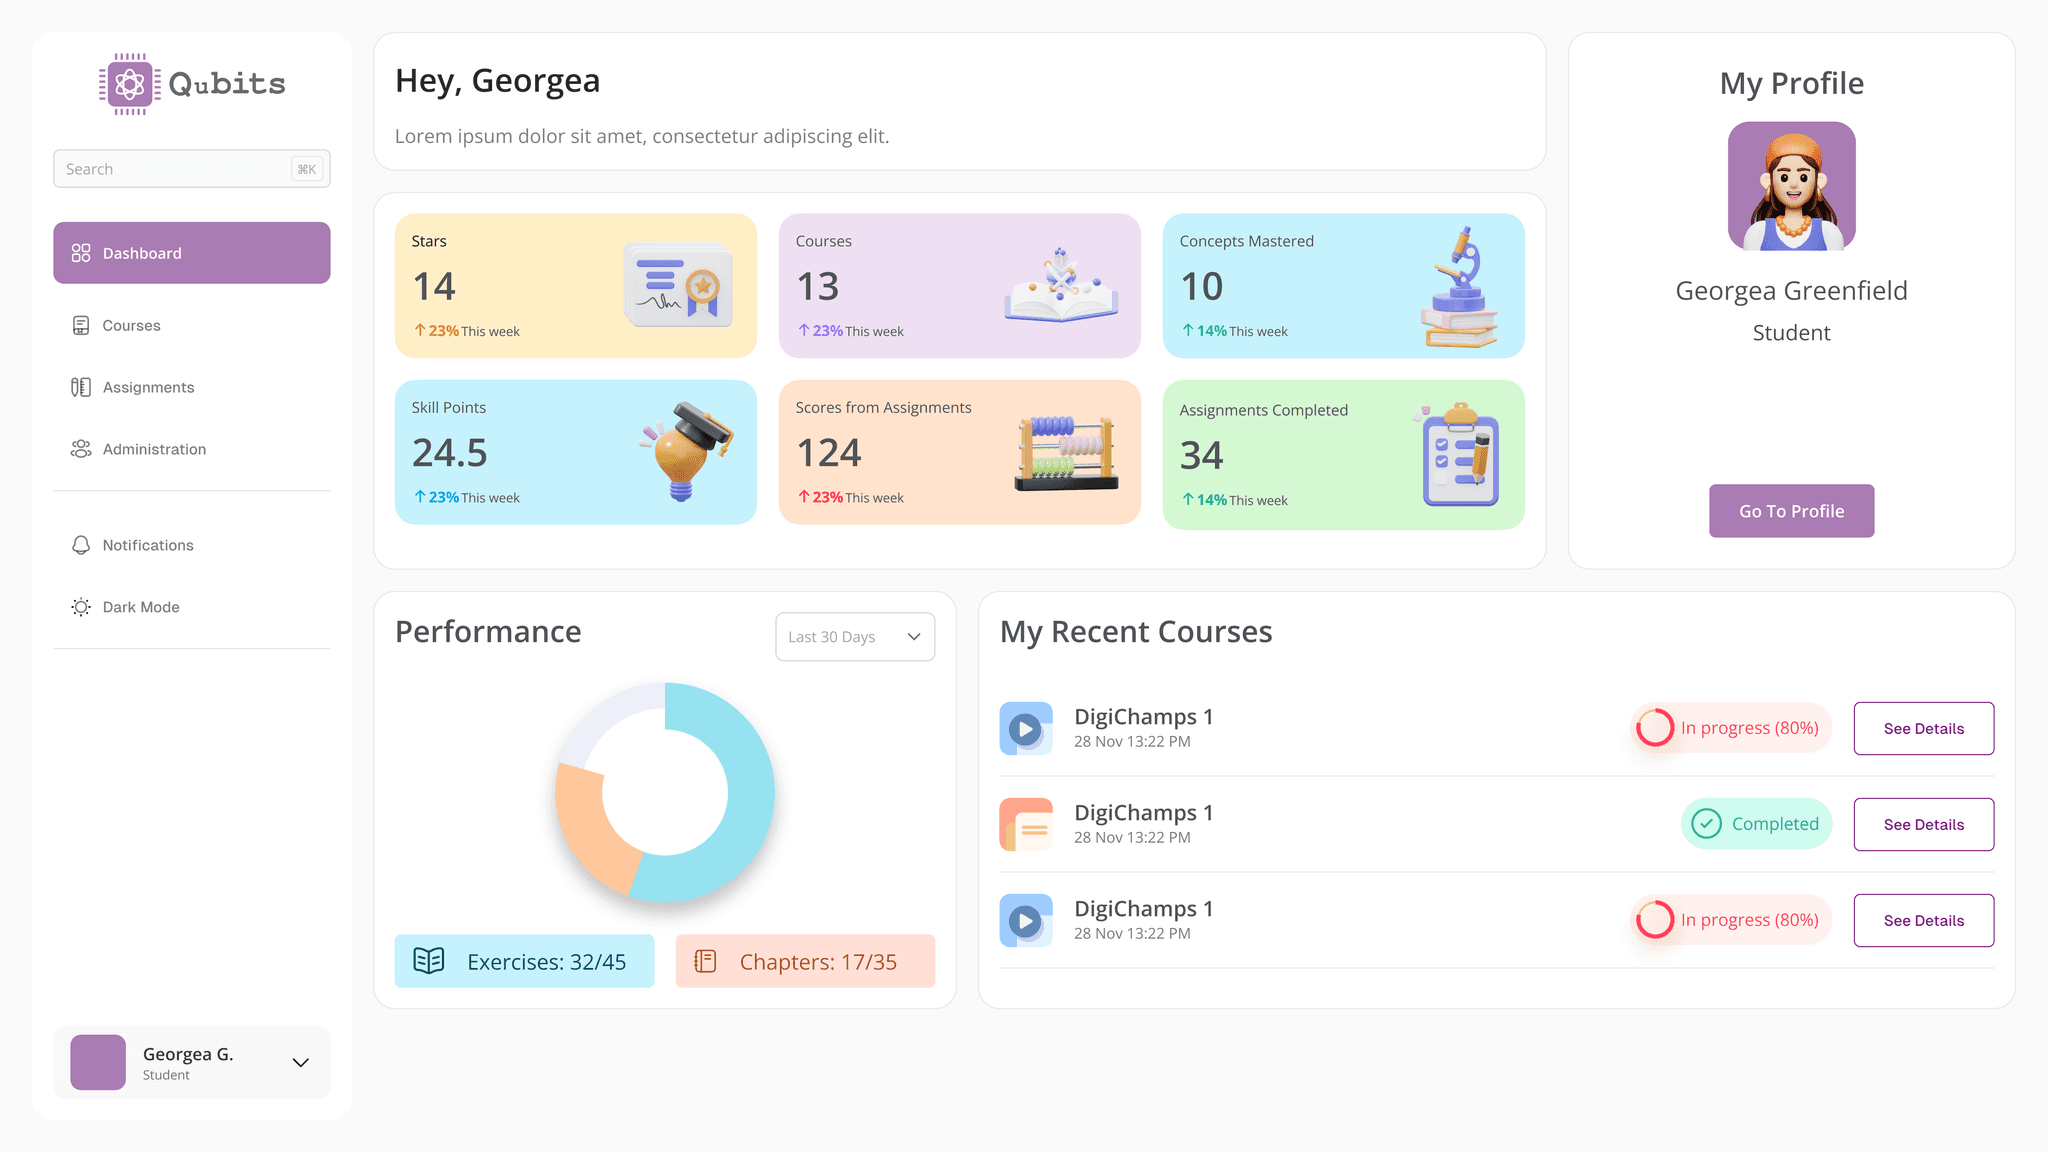This screenshot has width=2048, height=1152.
Task: Expand the Georgea G. account chevron
Action: tap(300, 1062)
